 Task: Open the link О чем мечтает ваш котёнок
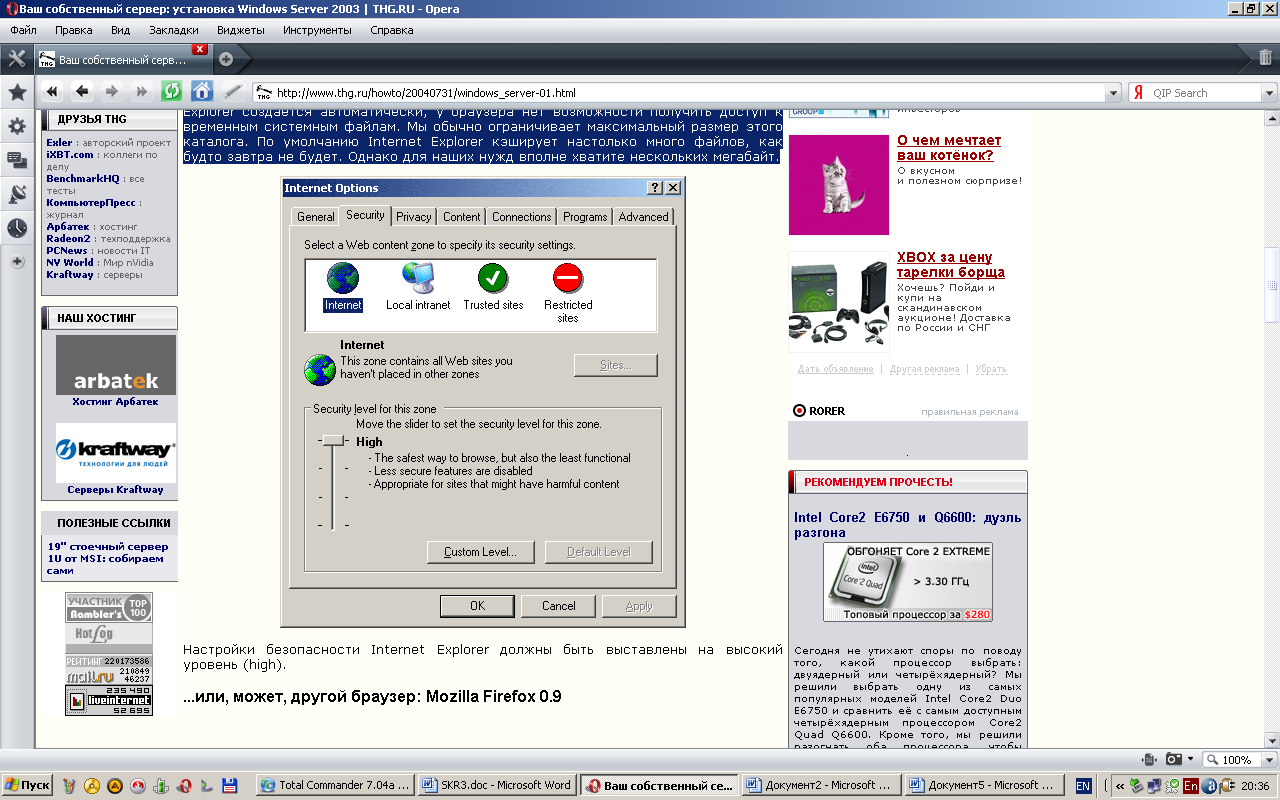pyautogui.click(x=949, y=148)
